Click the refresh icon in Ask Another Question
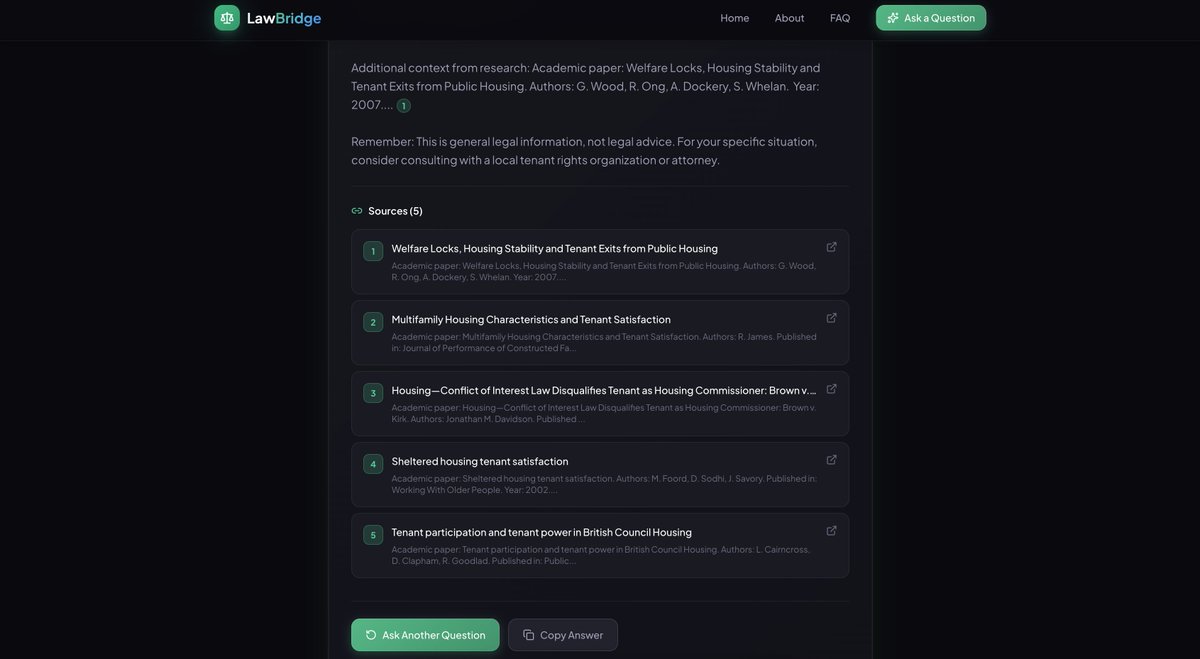1200x659 pixels. coord(371,635)
